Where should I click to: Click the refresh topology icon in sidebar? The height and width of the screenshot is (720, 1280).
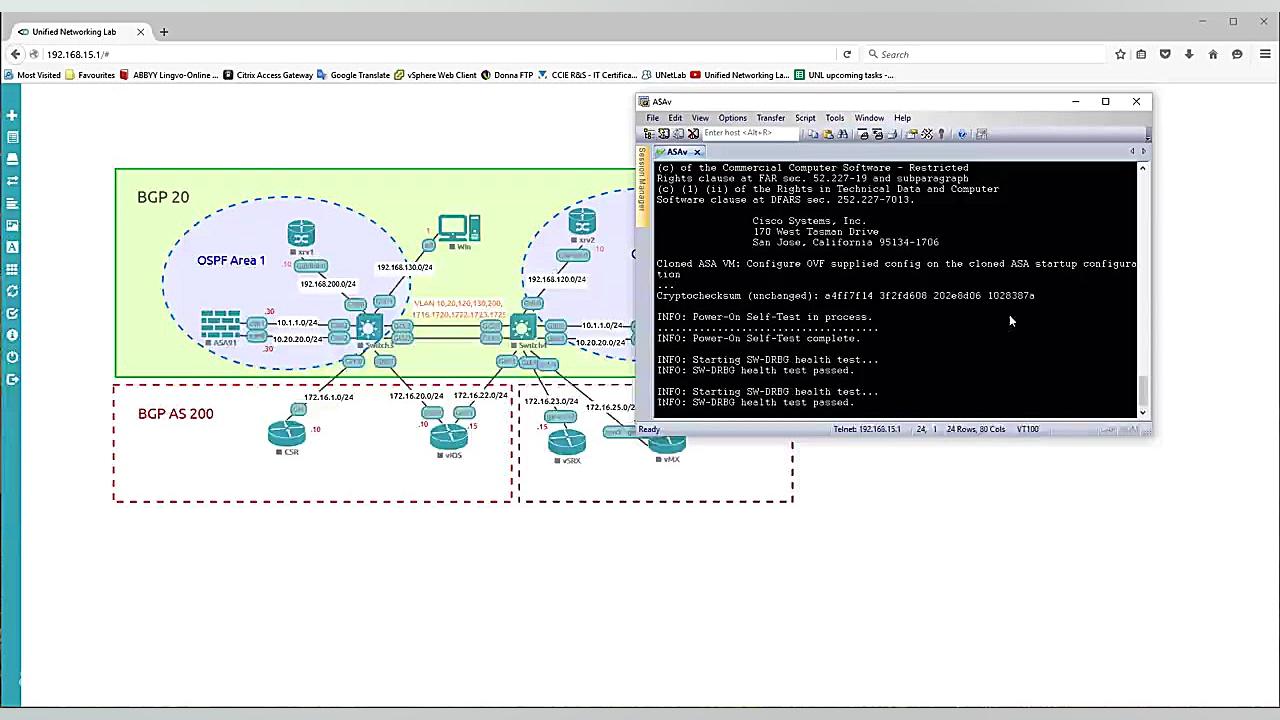[12, 291]
